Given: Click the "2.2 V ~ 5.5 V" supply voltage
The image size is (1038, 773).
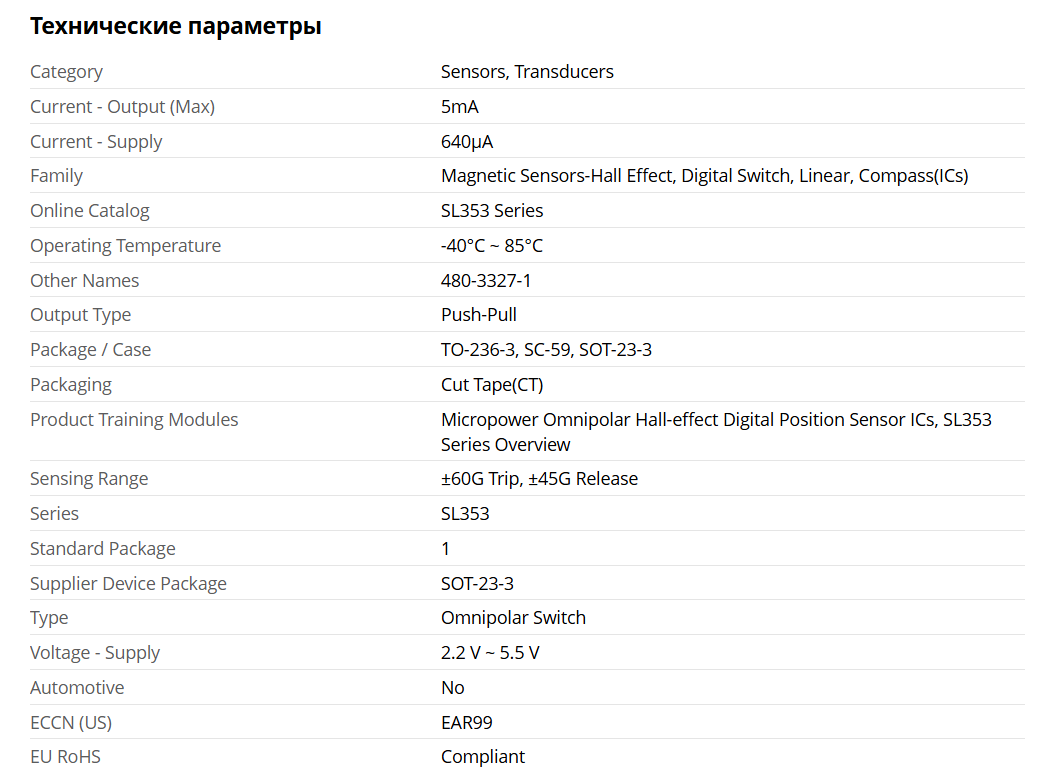Looking at the screenshot, I should coord(490,653).
